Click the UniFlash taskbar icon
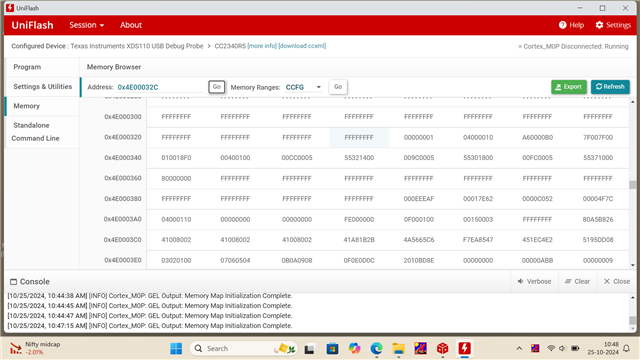The height and width of the screenshot is (360, 640). [464, 349]
